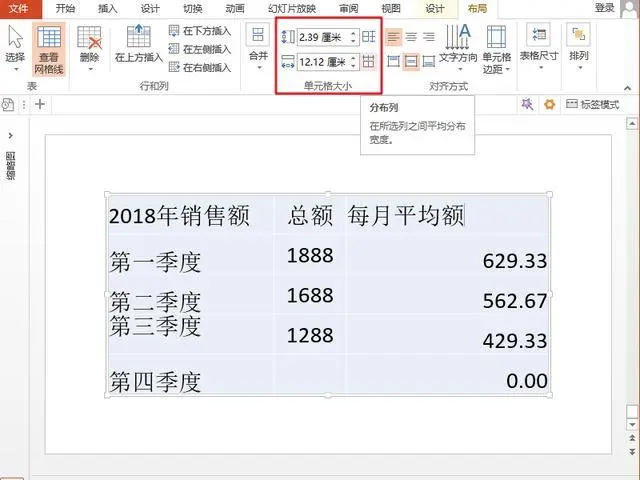The image size is (640, 480).
Task: Click 在下方插入 to insert a row below
Action: 200,31
